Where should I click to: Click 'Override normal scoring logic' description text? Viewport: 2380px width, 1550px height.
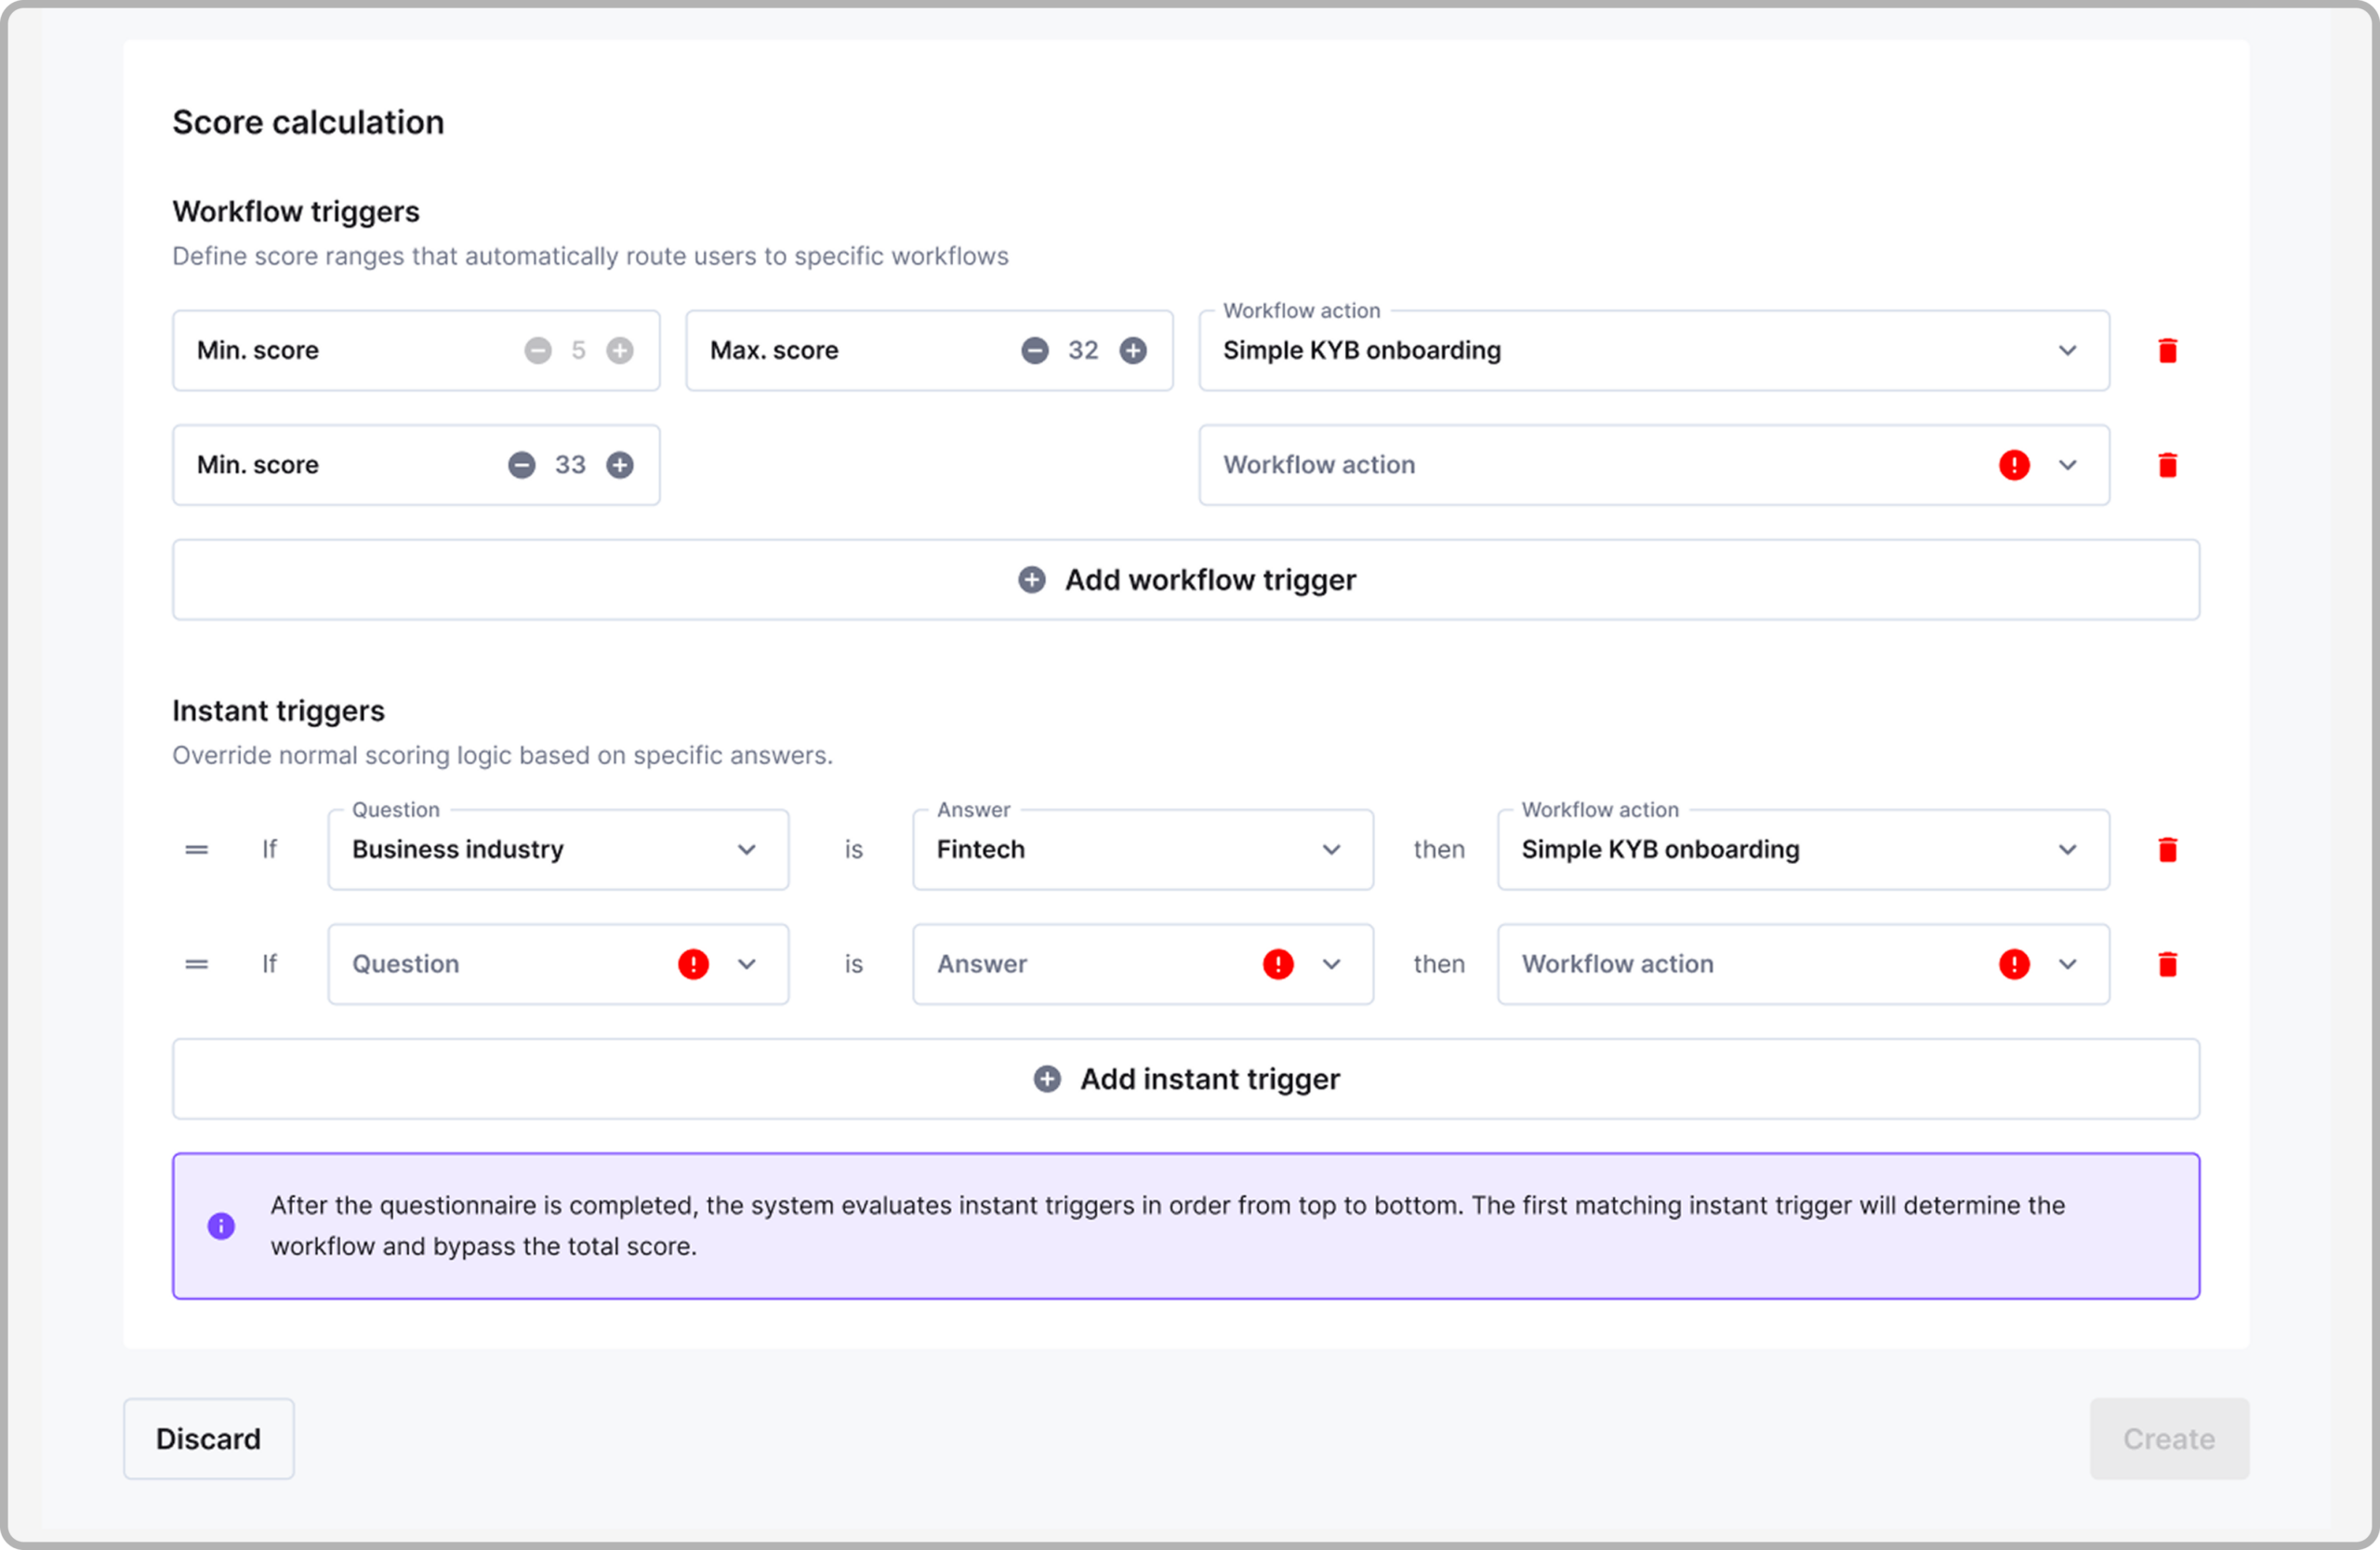tap(502, 756)
